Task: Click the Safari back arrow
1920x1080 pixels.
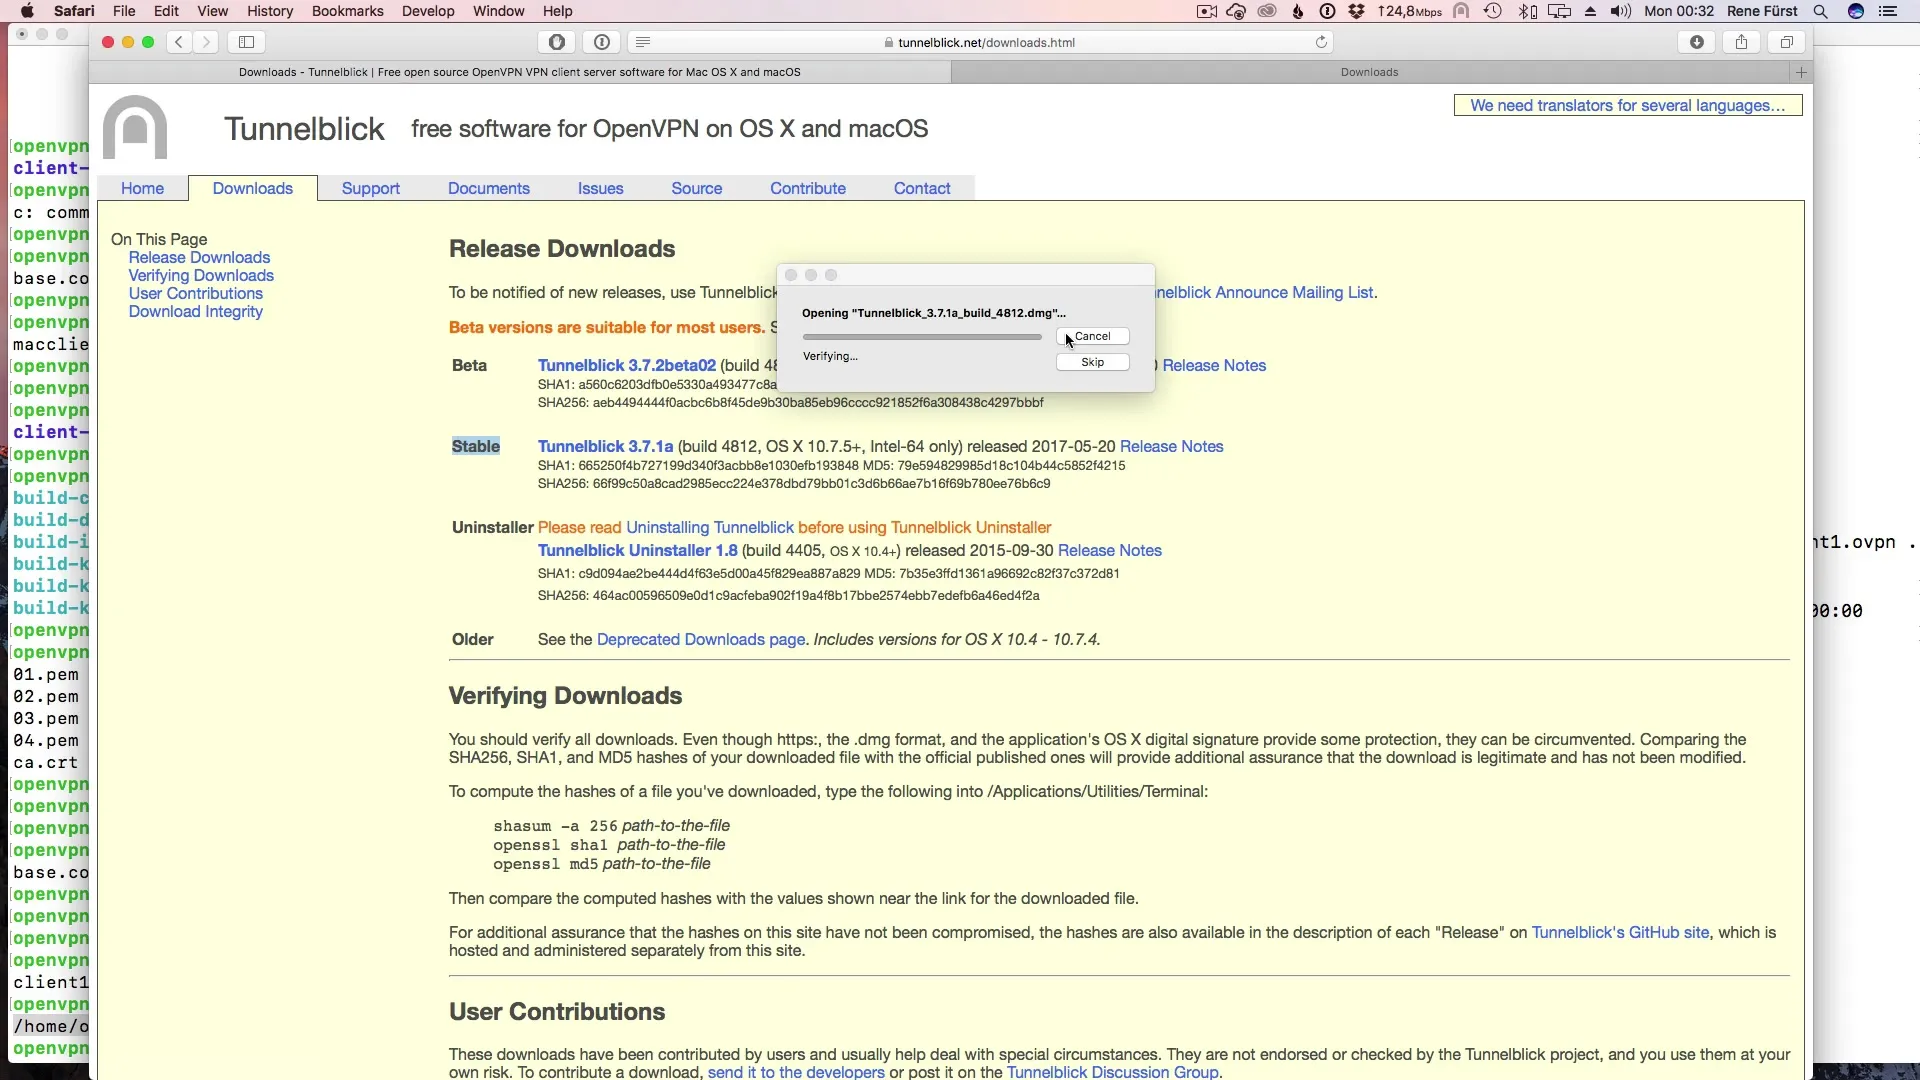Action: click(x=179, y=42)
